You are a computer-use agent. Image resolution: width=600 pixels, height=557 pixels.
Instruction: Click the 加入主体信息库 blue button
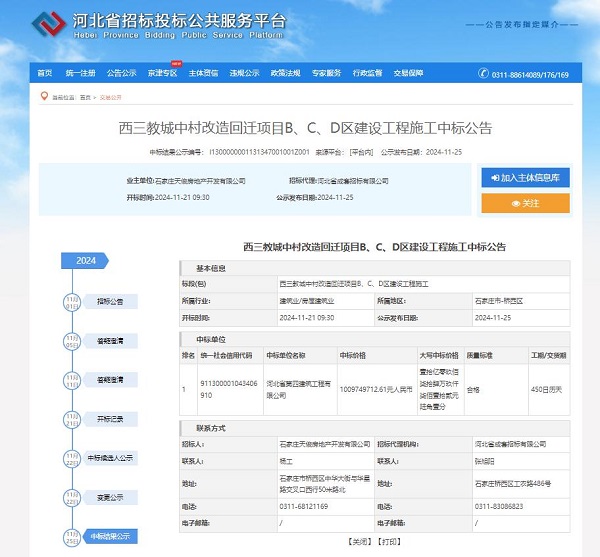point(525,177)
